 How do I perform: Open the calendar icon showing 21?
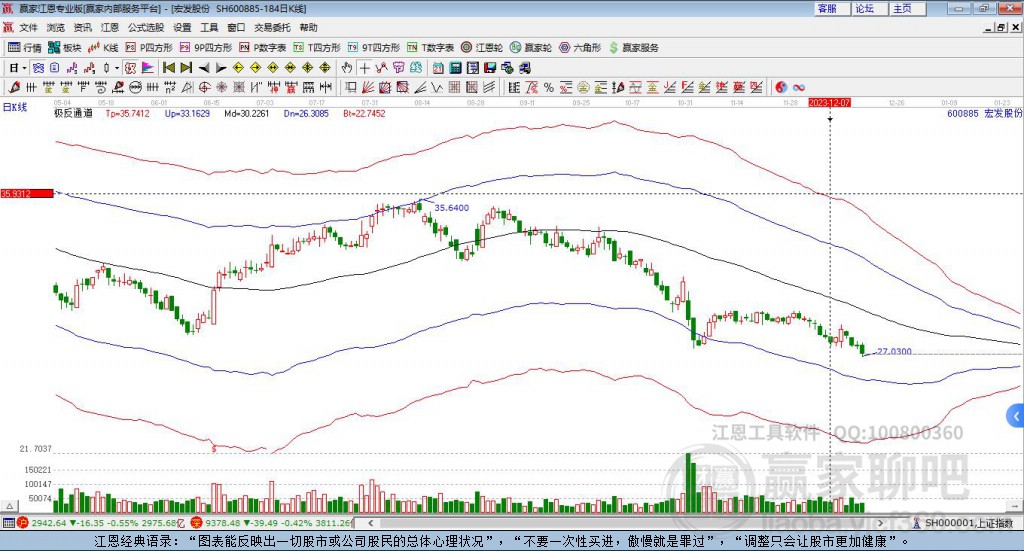click(x=438, y=68)
